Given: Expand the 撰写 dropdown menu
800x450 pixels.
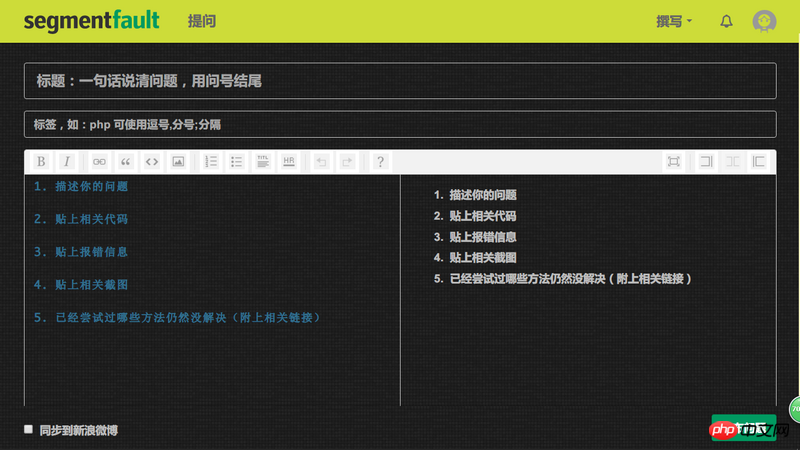Looking at the screenshot, I should pyautogui.click(x=674, y=21).
